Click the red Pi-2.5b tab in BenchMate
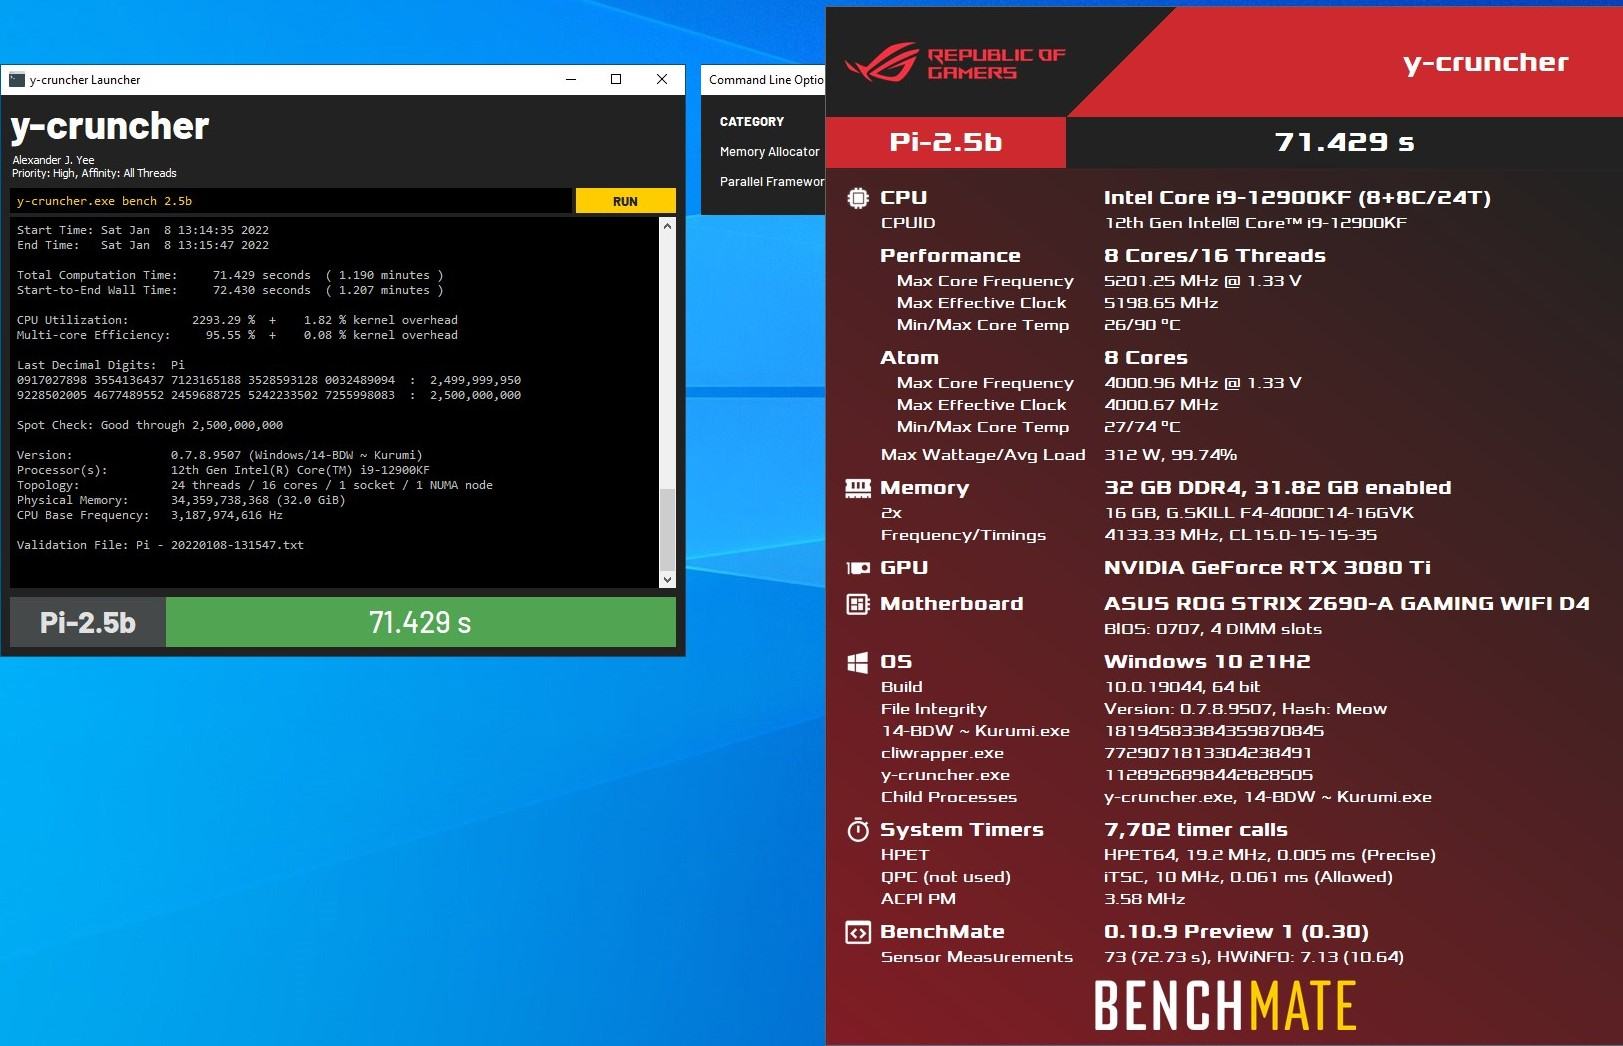The image size is (1623, 1046). point(946,142)
